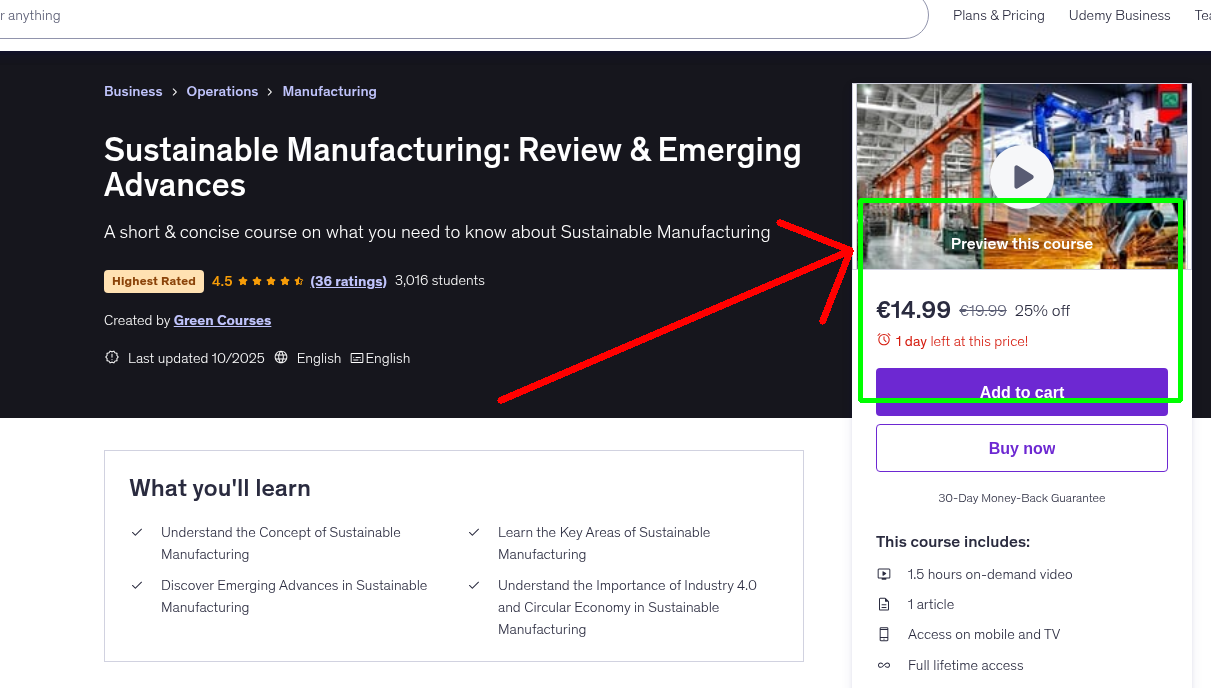Click the mobile and TV access icon

[x=884, y=634]
